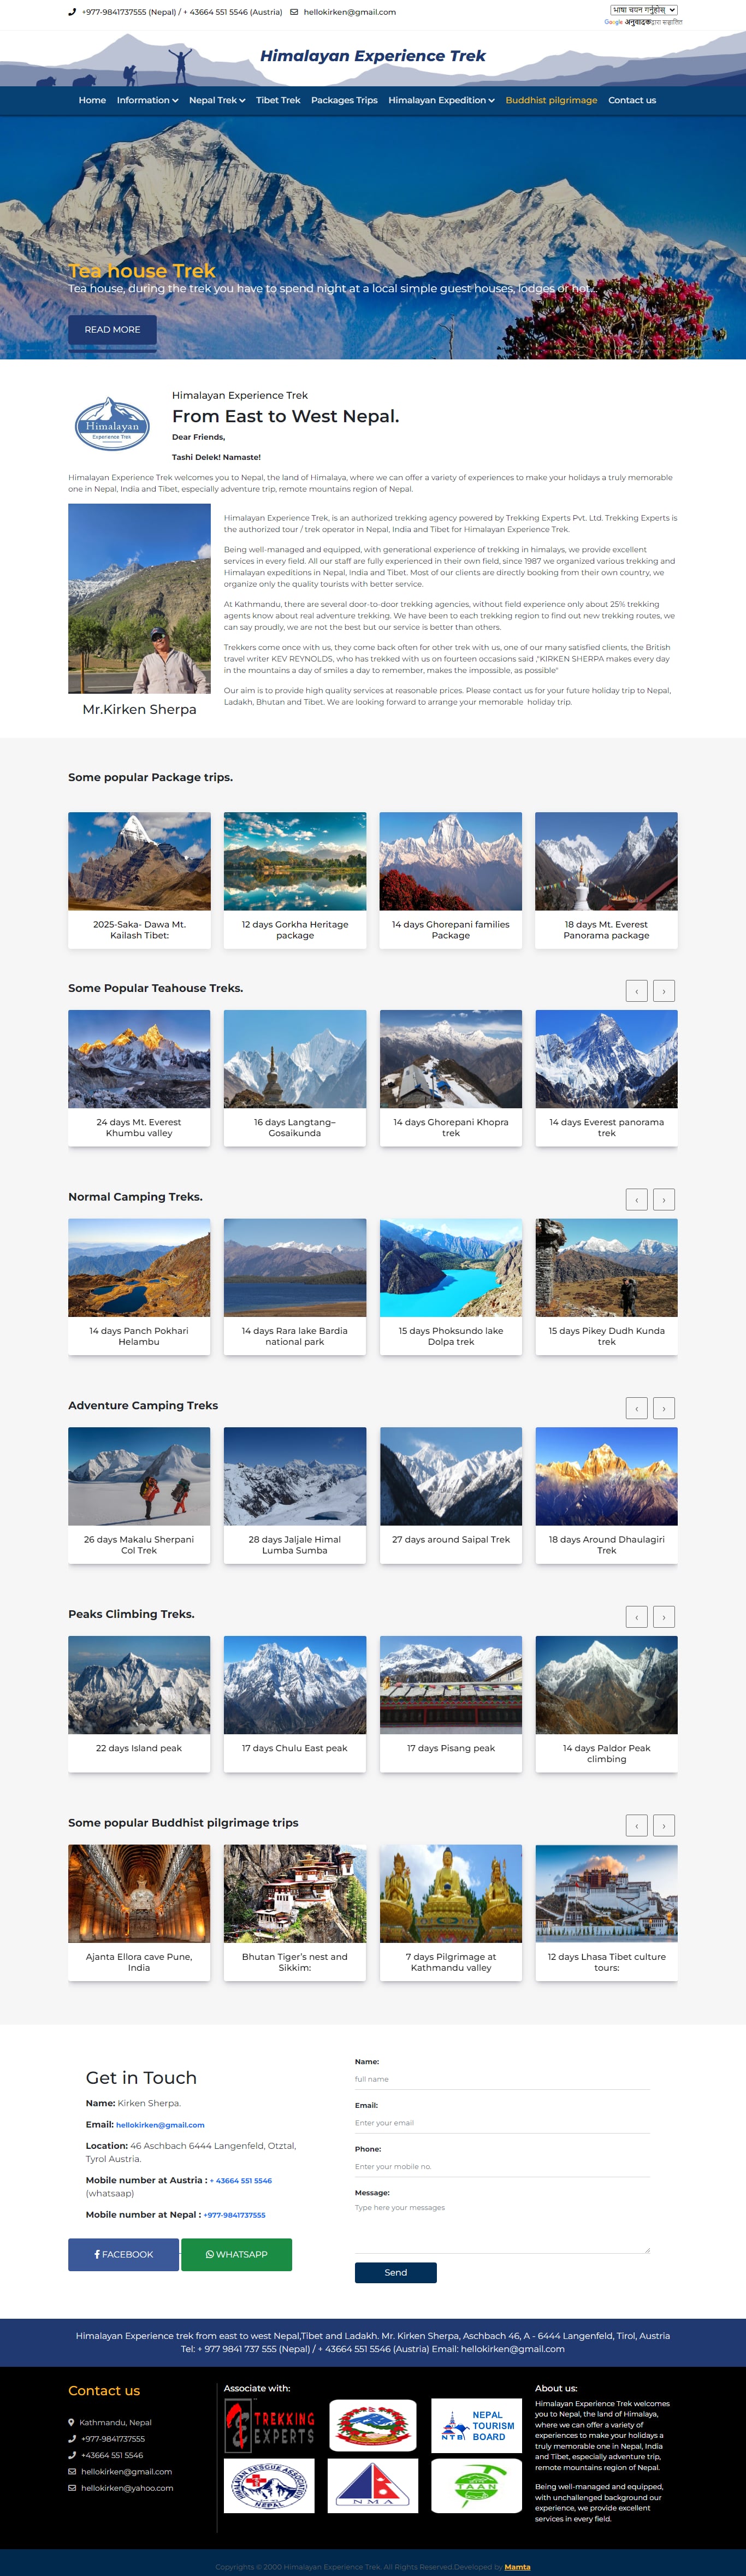Show next Popular Teahouse Treks slide

[x=664, y=991]
